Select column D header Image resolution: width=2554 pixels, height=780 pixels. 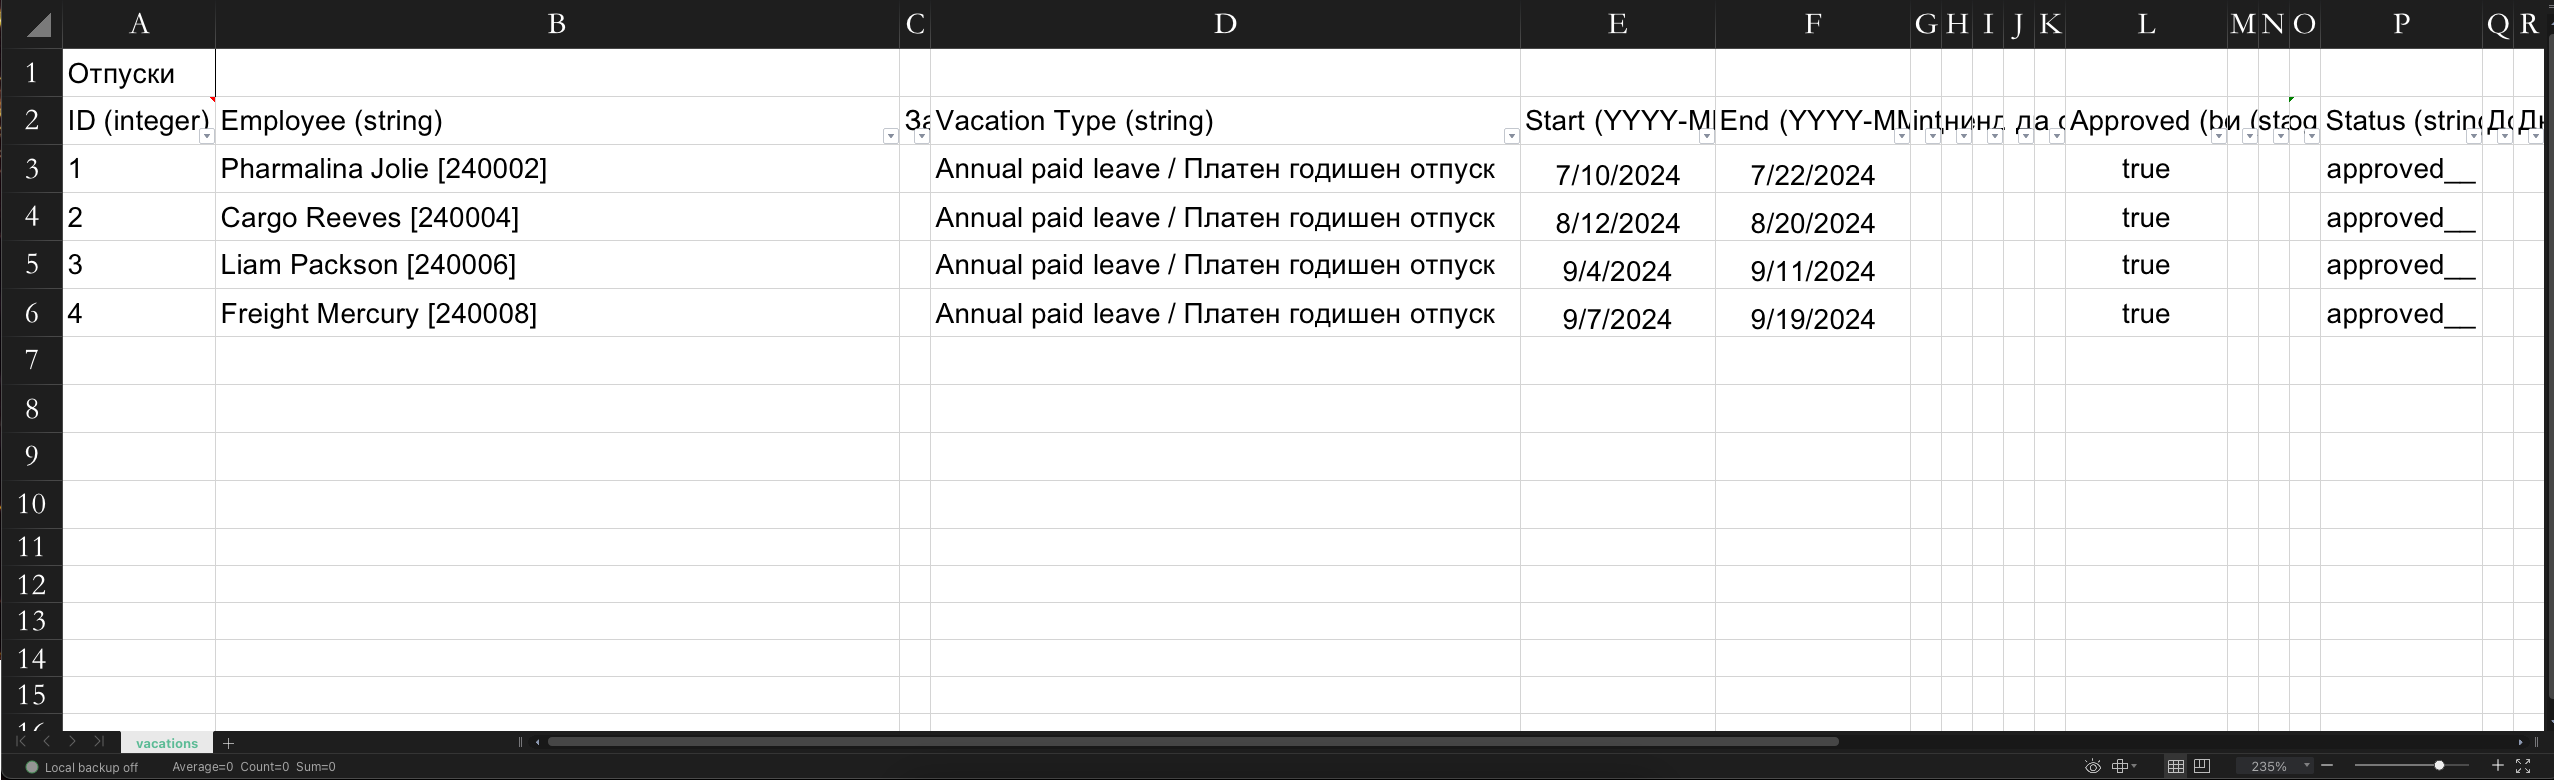click(x=1225, y=24)
